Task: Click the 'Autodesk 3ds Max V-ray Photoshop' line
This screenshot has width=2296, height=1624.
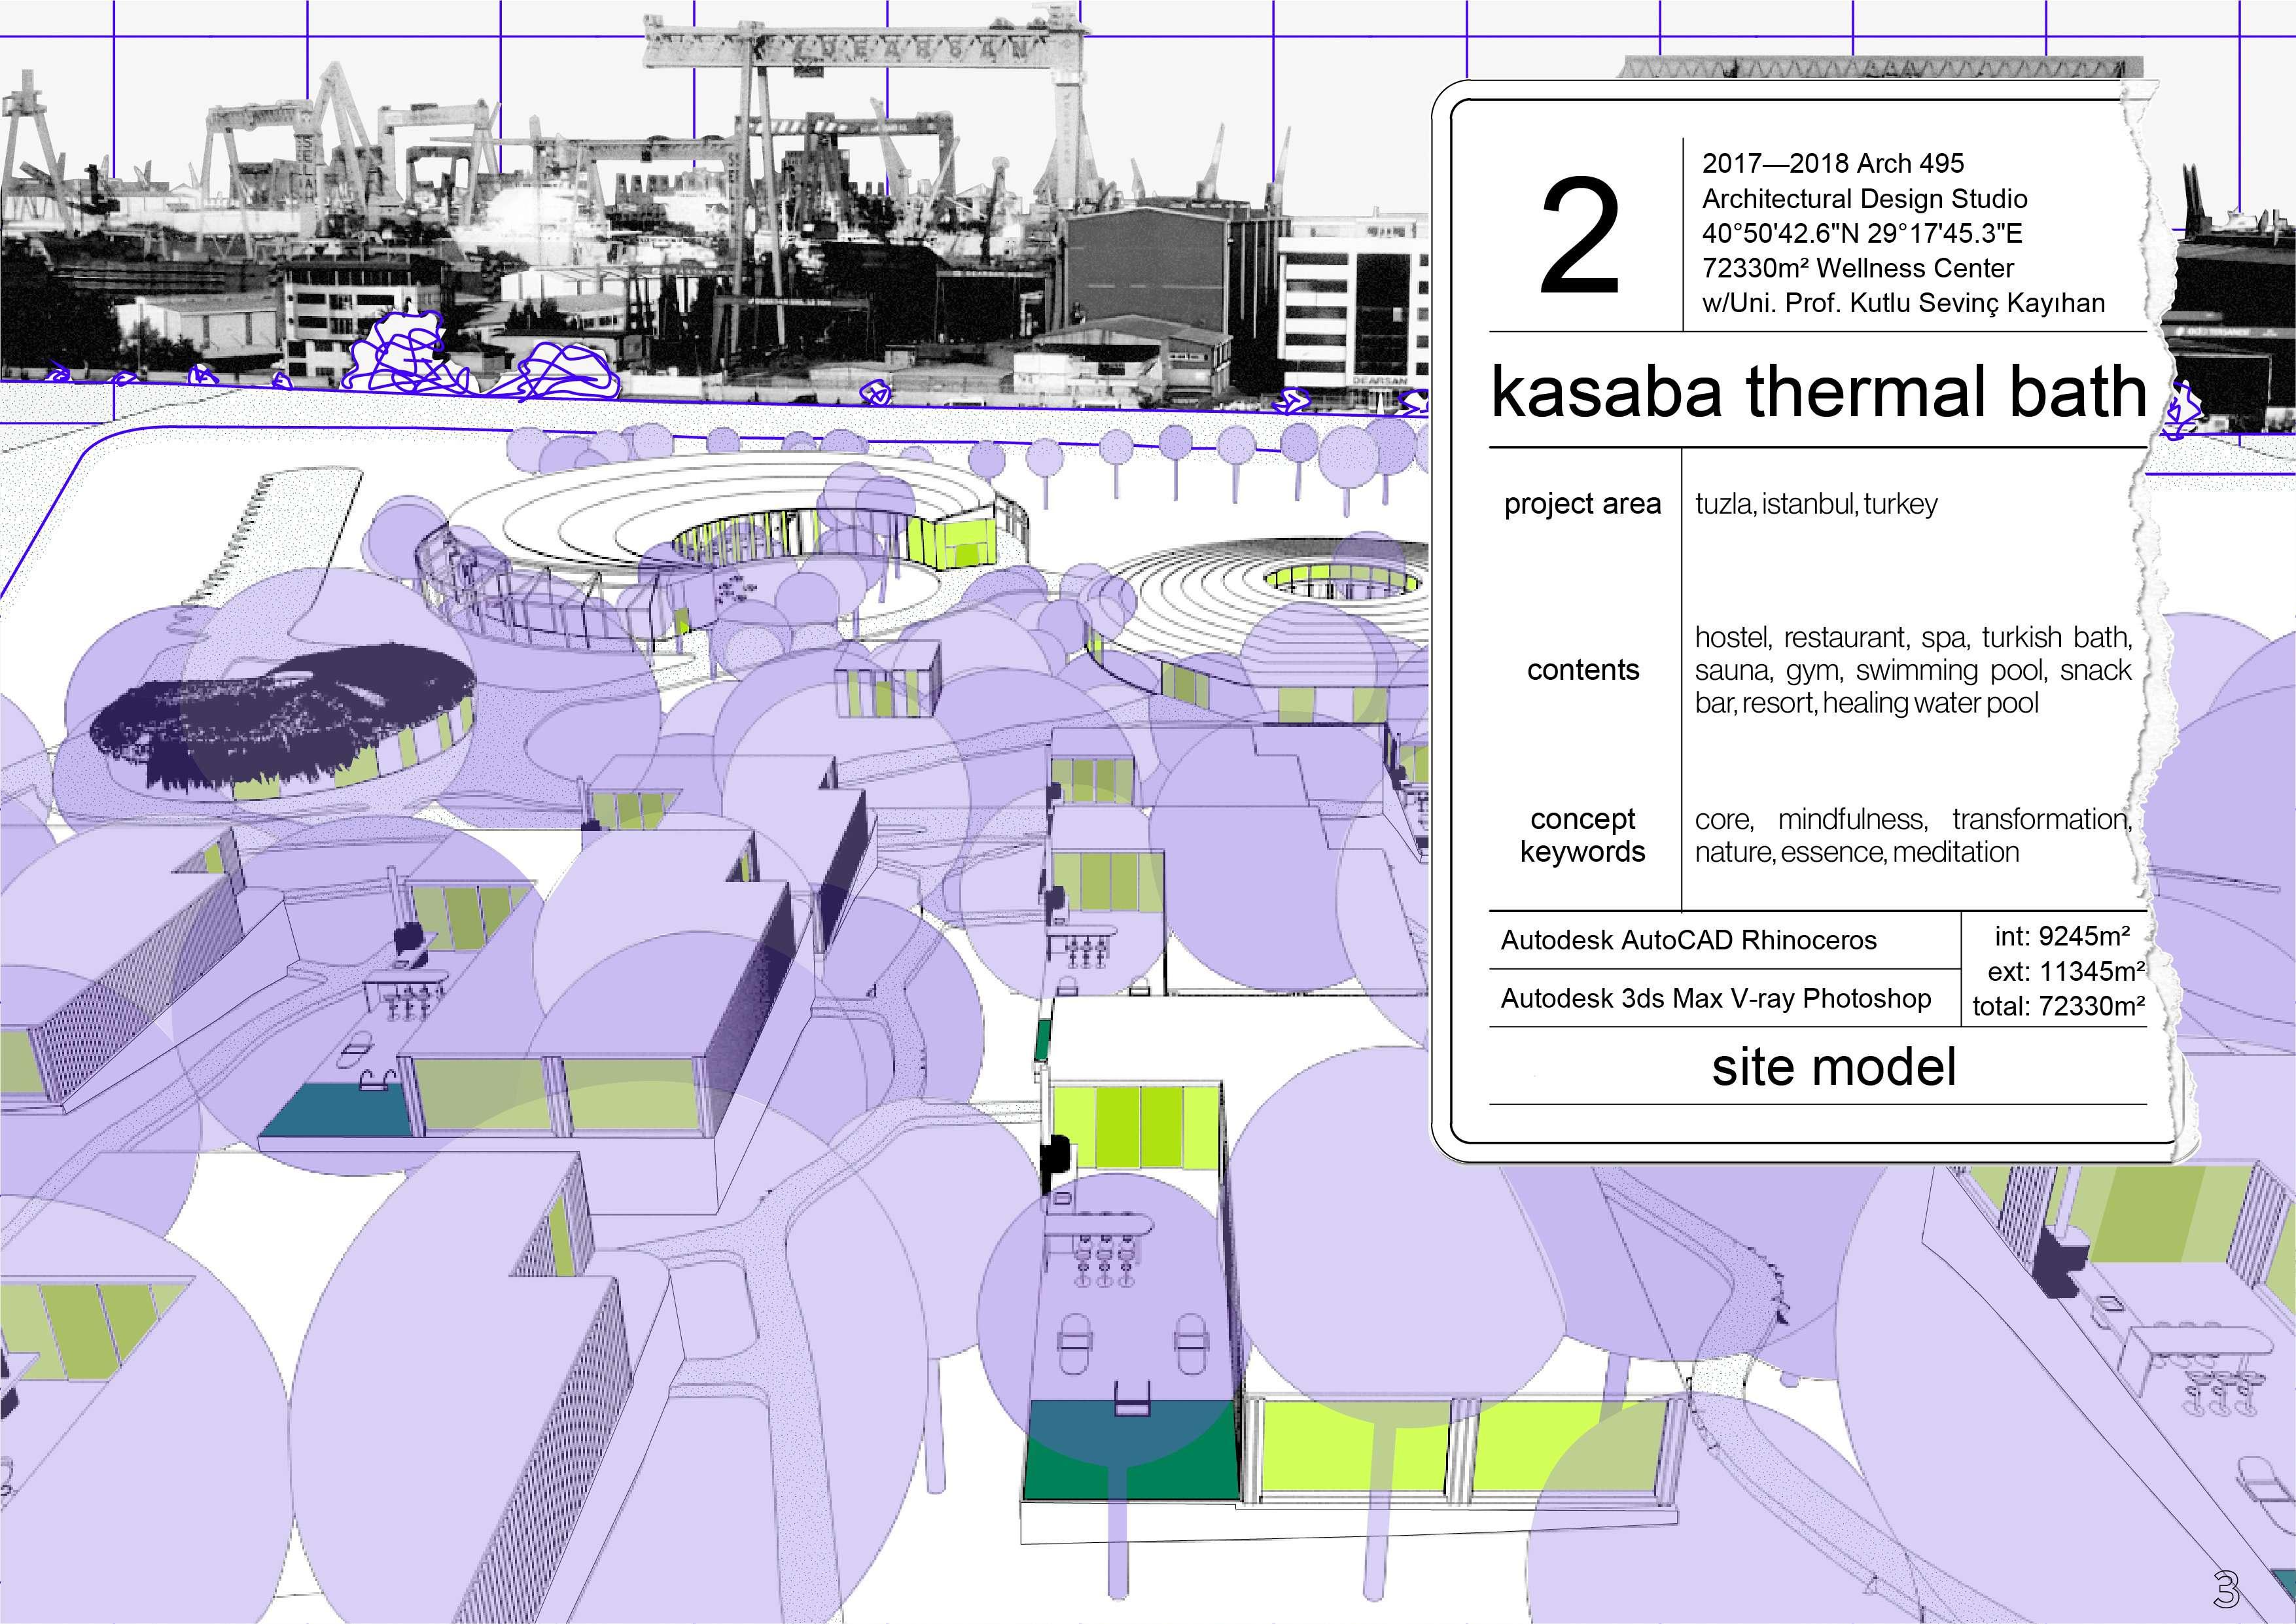Action: [1715, 998]
